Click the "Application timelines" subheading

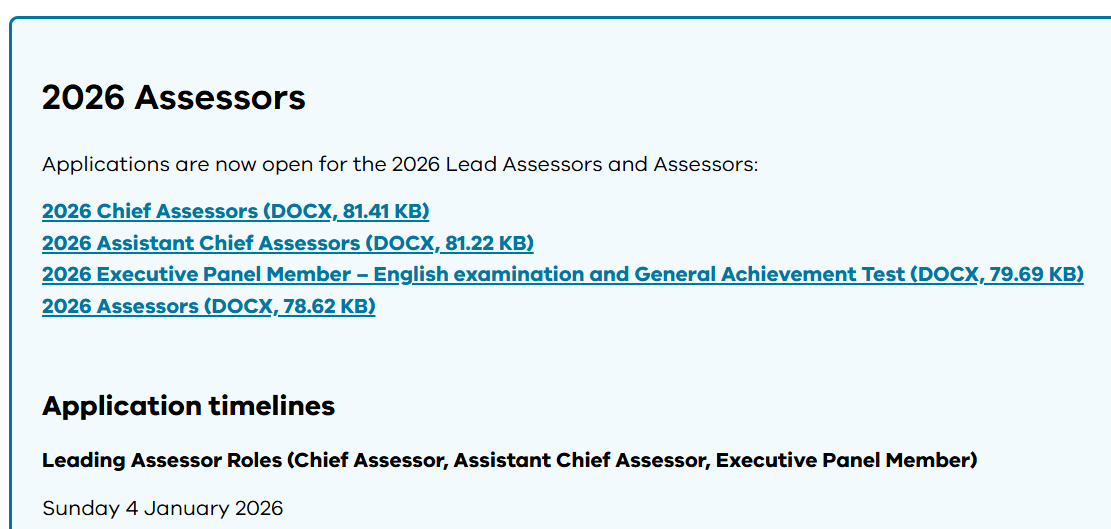[188, 406]
